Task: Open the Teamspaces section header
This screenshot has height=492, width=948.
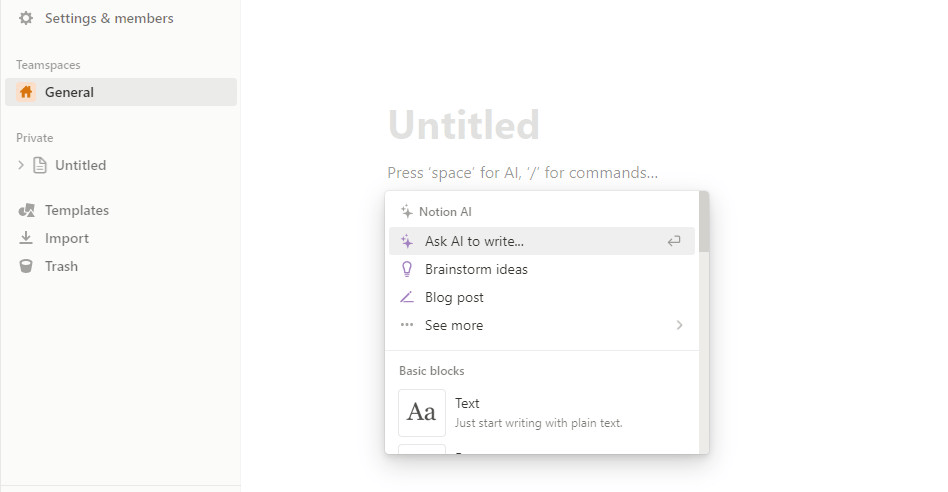Action: point(48,65)
